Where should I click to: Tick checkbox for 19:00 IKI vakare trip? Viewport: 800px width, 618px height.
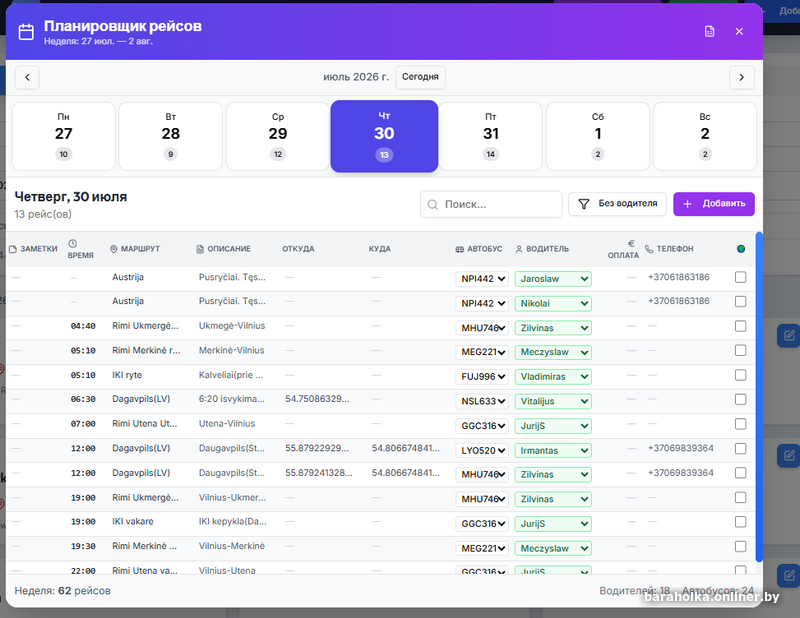coord(740,522)
